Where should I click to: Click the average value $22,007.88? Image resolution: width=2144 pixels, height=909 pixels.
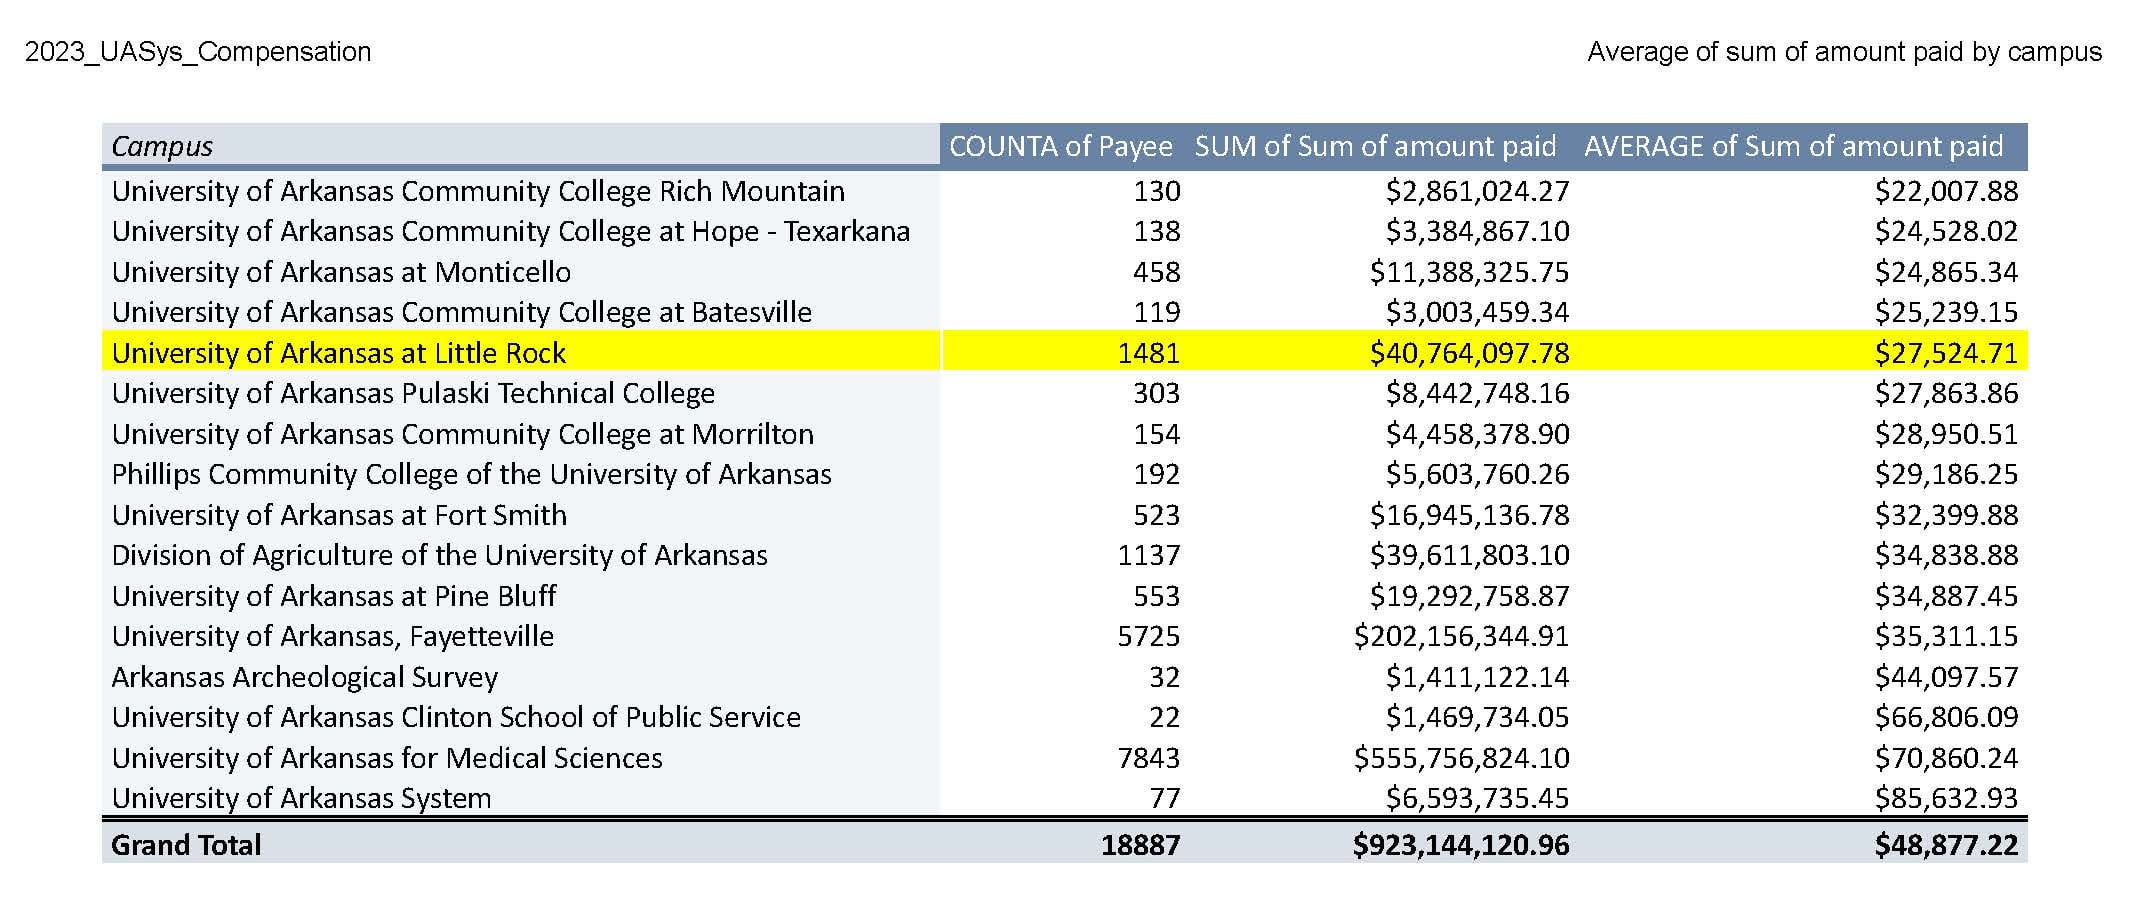(x=1946, y=191)
